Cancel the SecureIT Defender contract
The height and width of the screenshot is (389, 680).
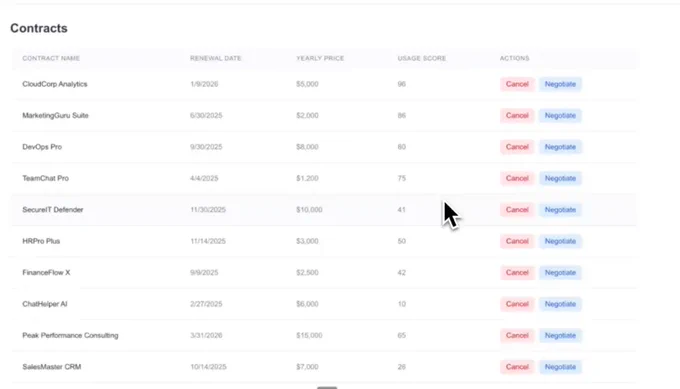(517, 210)
